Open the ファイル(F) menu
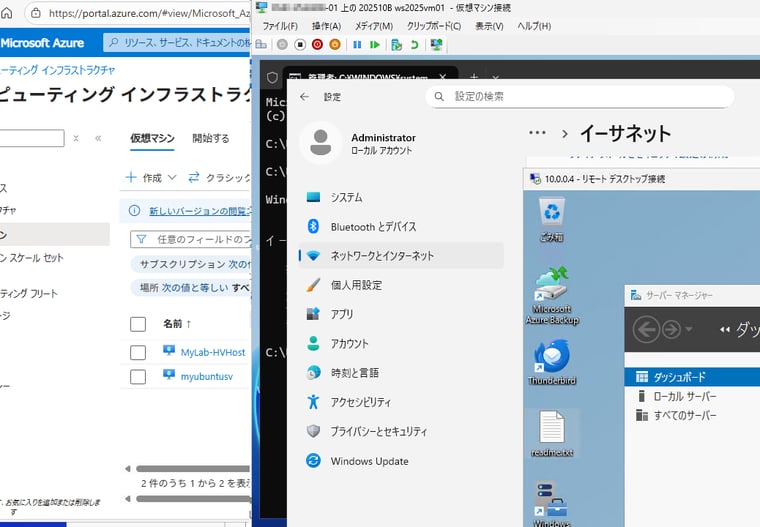 pos(280,26)
